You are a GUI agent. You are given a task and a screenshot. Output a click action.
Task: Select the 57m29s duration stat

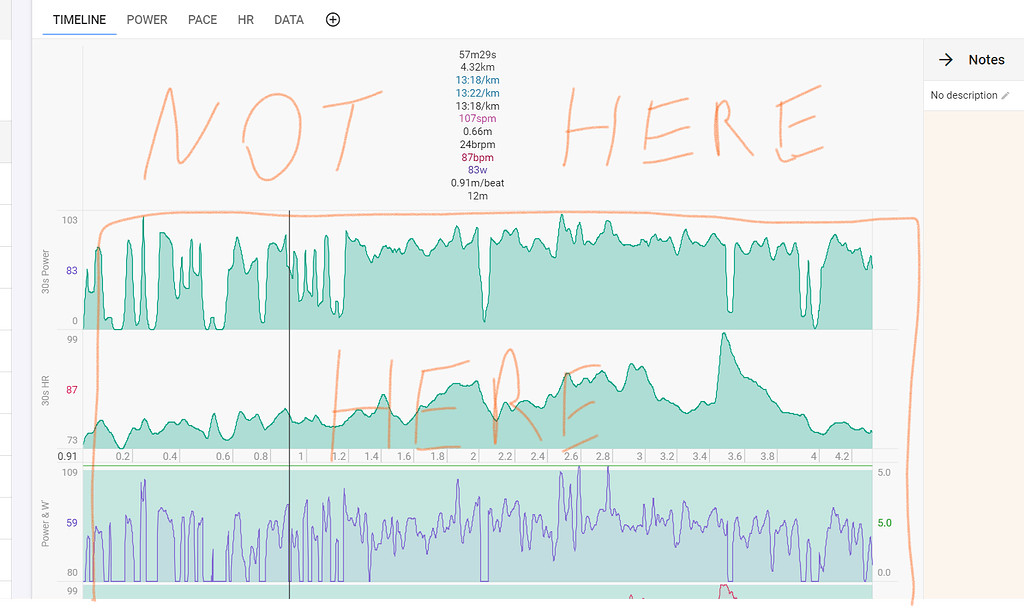coord(477,54)
